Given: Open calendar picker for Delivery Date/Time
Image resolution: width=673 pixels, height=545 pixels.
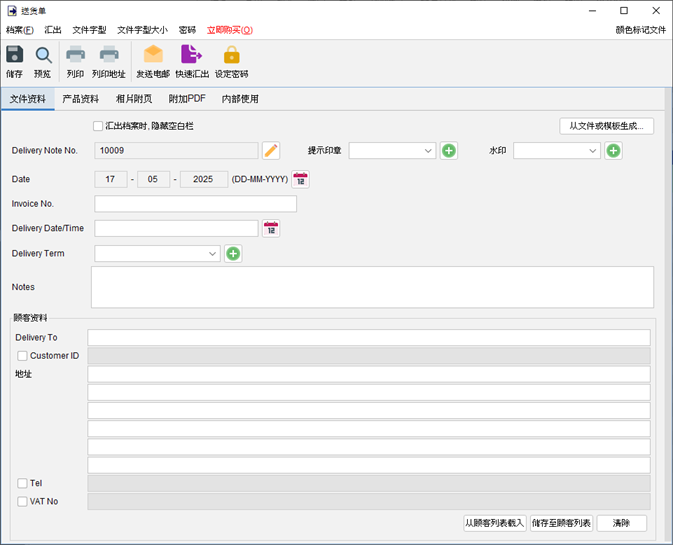Looking at the screenshot, I should coord(271,228).
